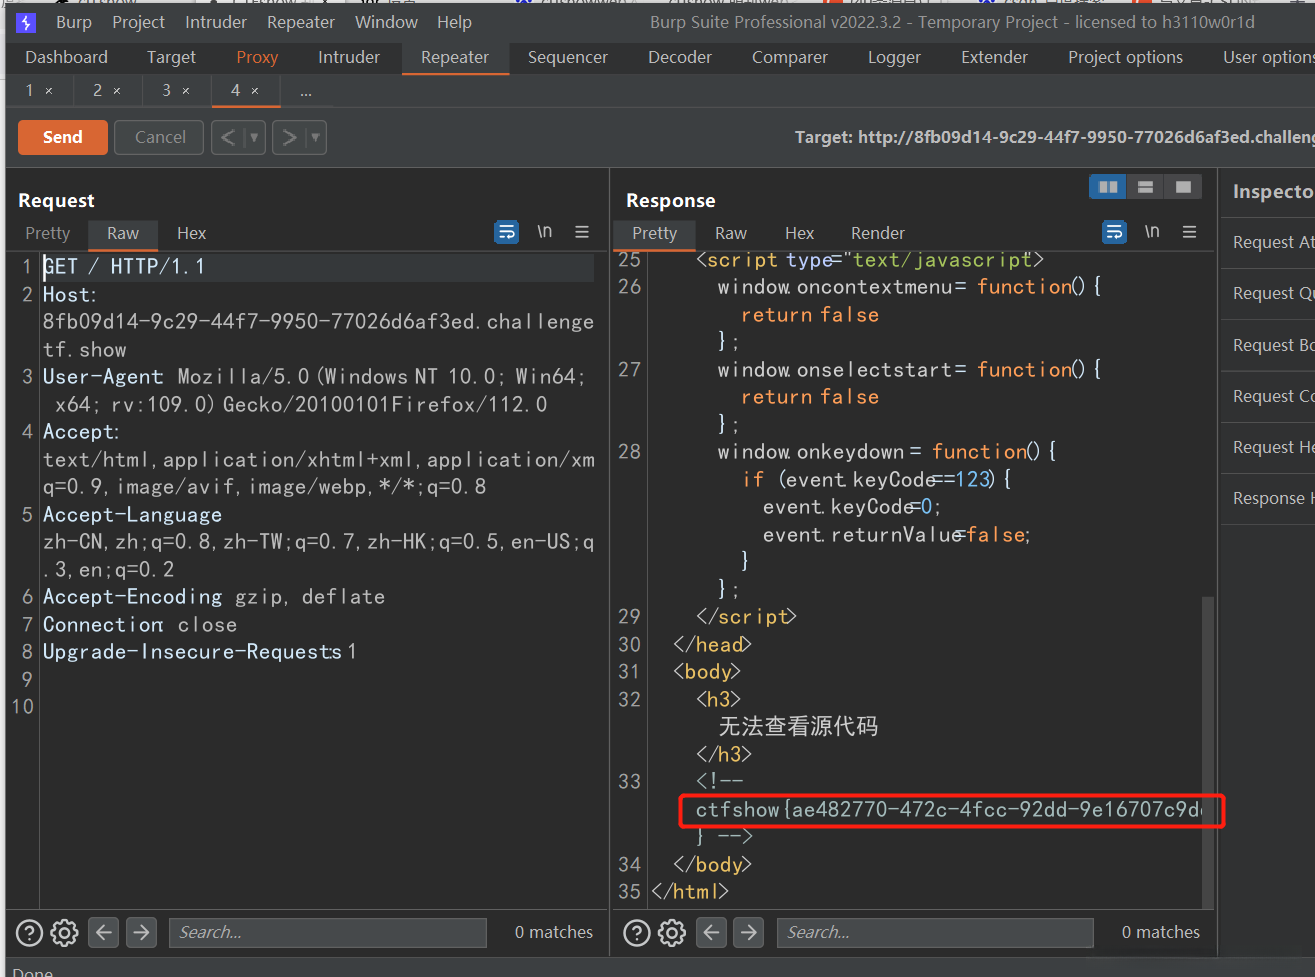The height and width of the screenshot is (977, 1315).
Task: Click the Response search input field
Action: coord(934,933)
